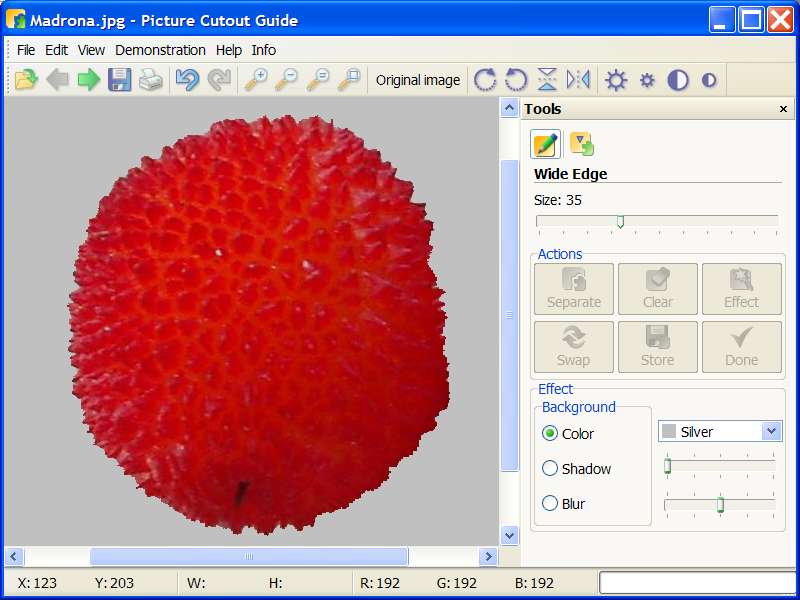Click the 'R: 192' status bar value
The width and height of the screenshot is (800, 600).
click(380, 583)
